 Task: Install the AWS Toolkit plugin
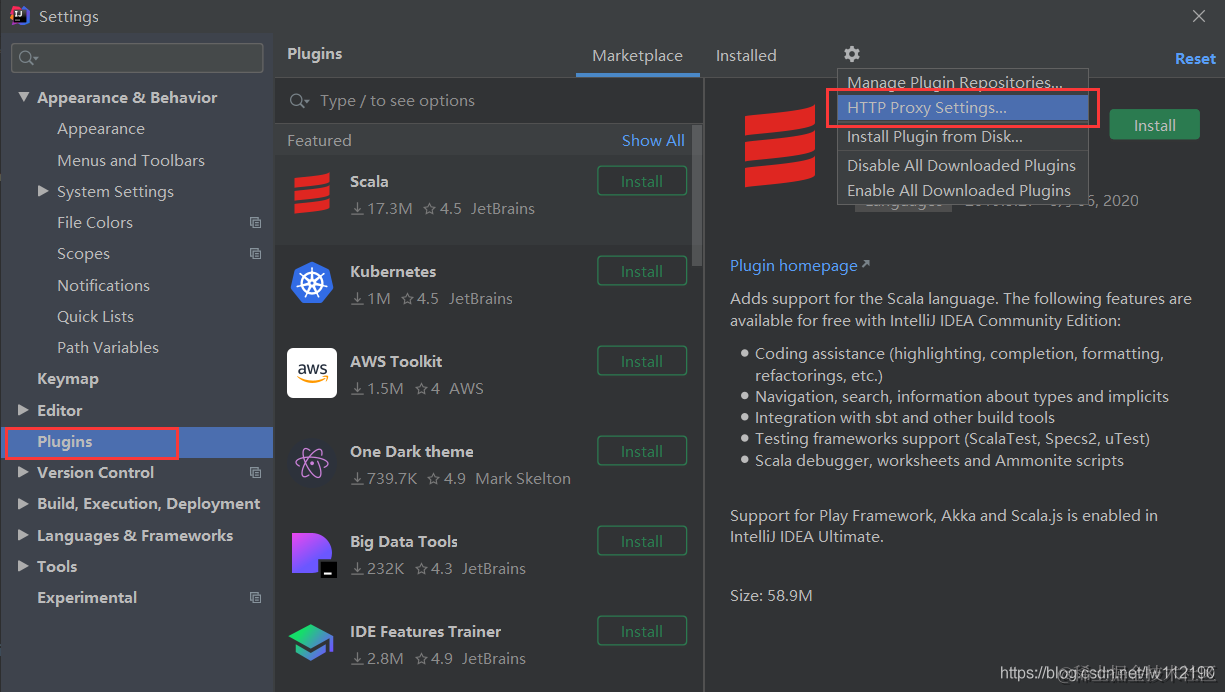tap(642, 362)
